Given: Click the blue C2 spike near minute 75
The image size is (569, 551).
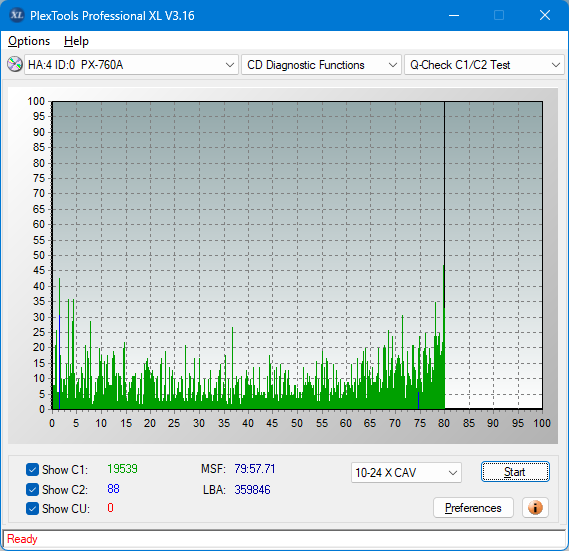Looking at the screenshot, I should coord(418,400).
